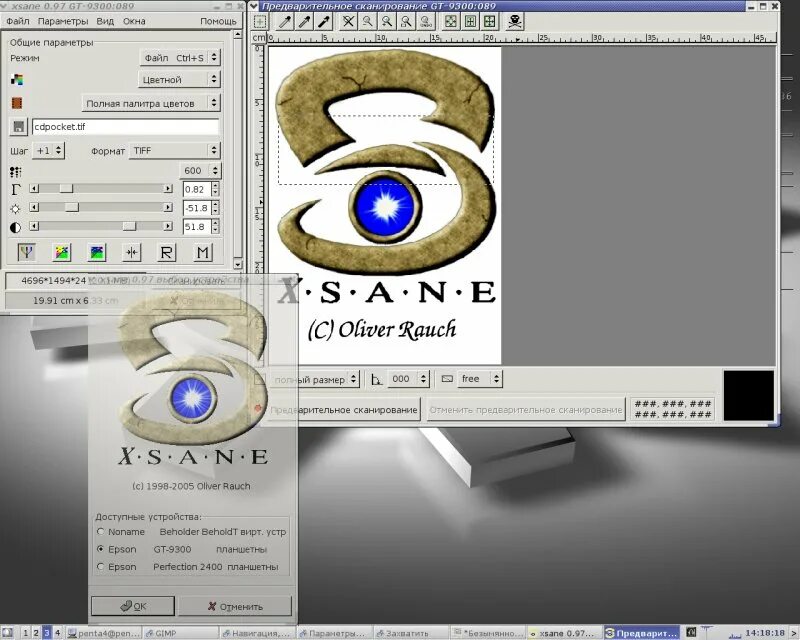Click Предварительное сканирование button

pyautogui.click(x=344, y=410)
